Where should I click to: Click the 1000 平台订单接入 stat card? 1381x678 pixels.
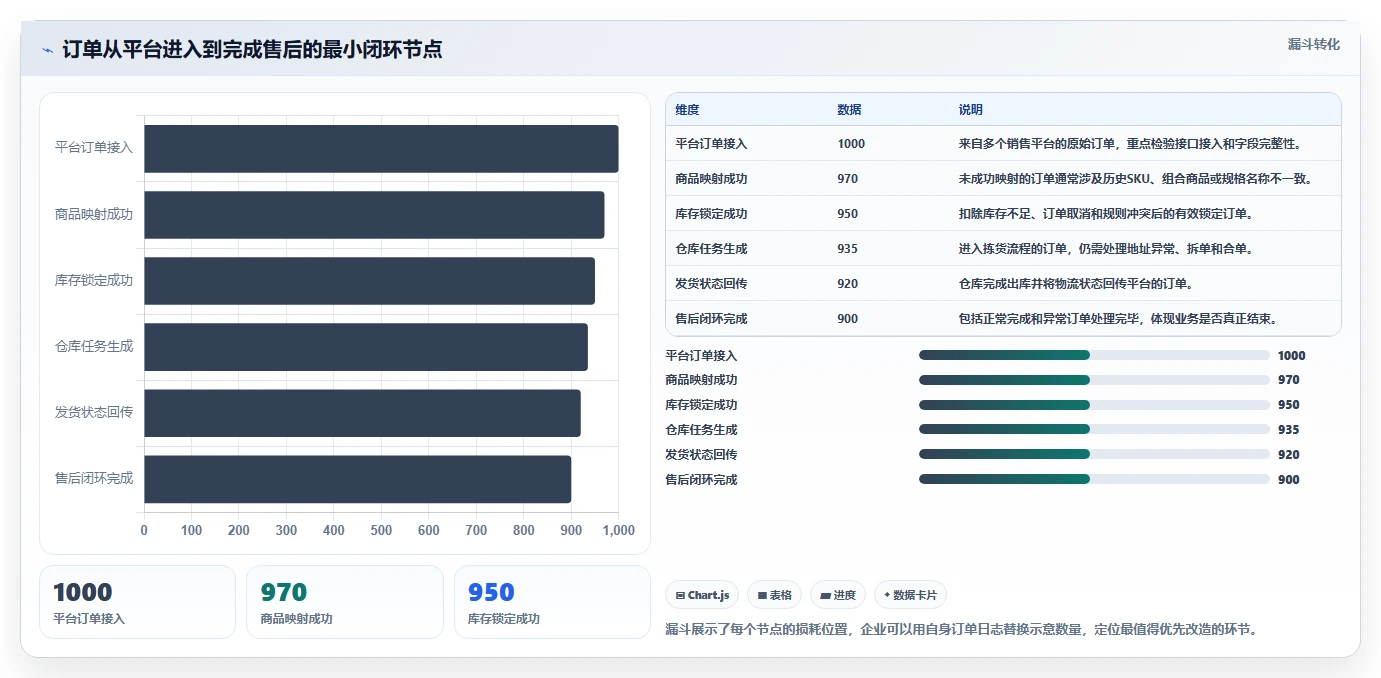pos(137,602)
